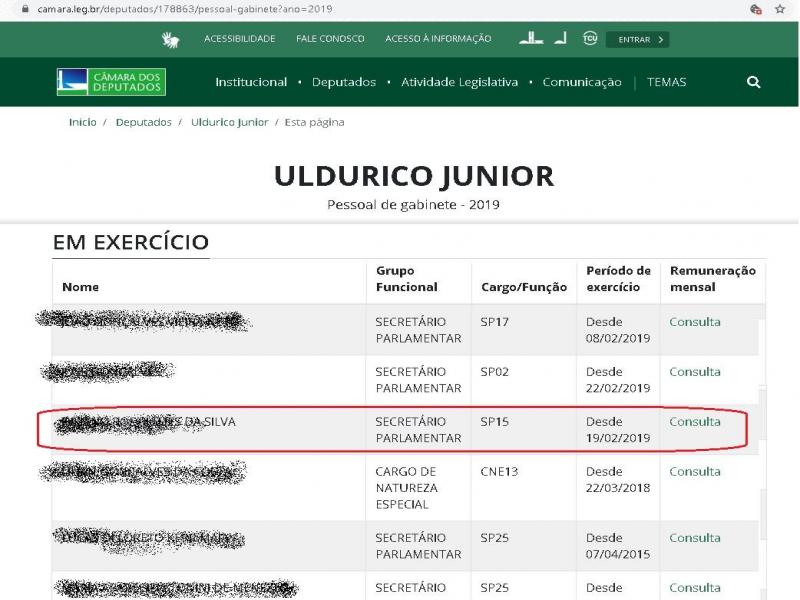Bookmark this page with the star icon
The height and width of the screenshot is (600, 800).
point(780,8)
